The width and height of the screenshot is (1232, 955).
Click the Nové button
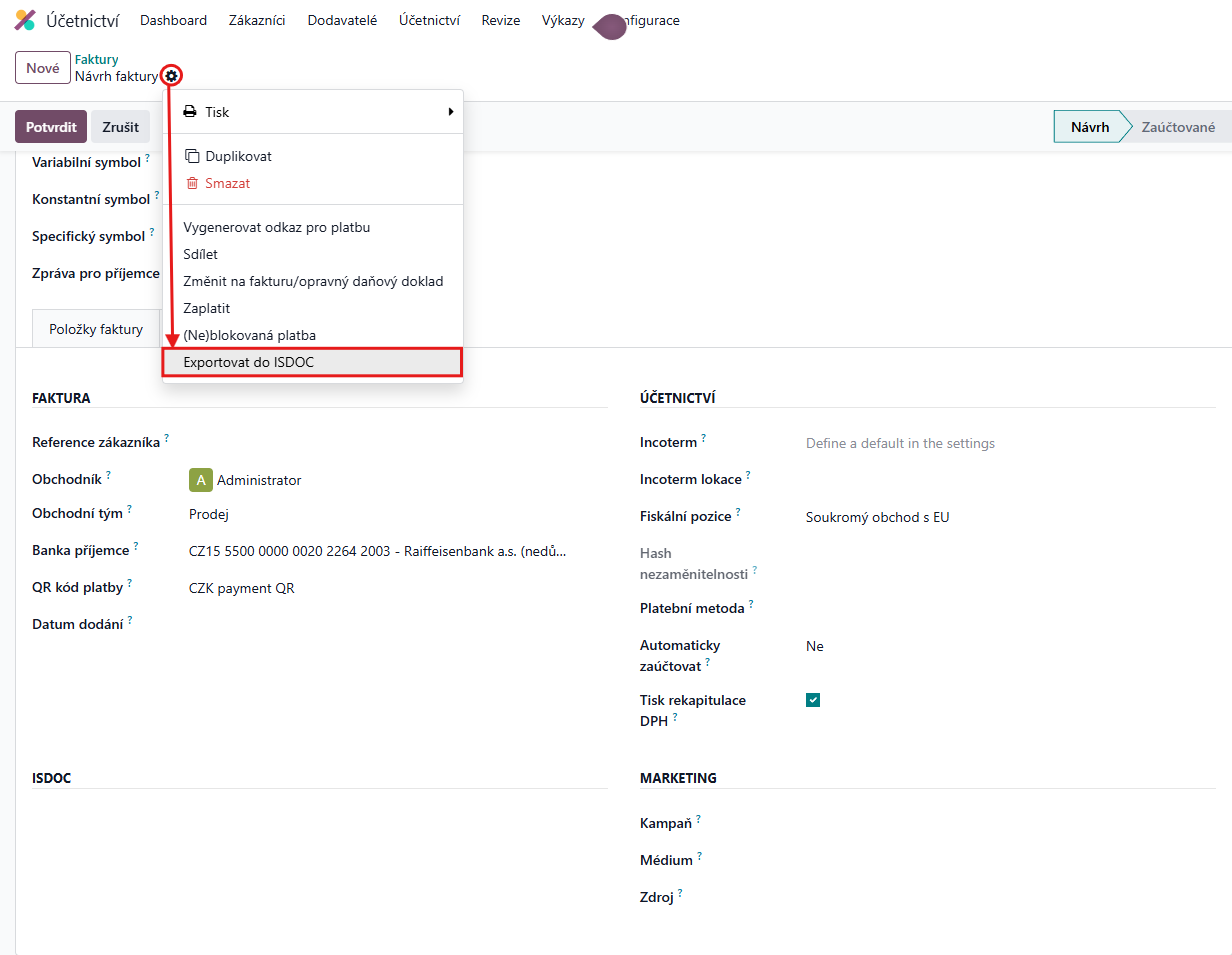pos(43,68)
